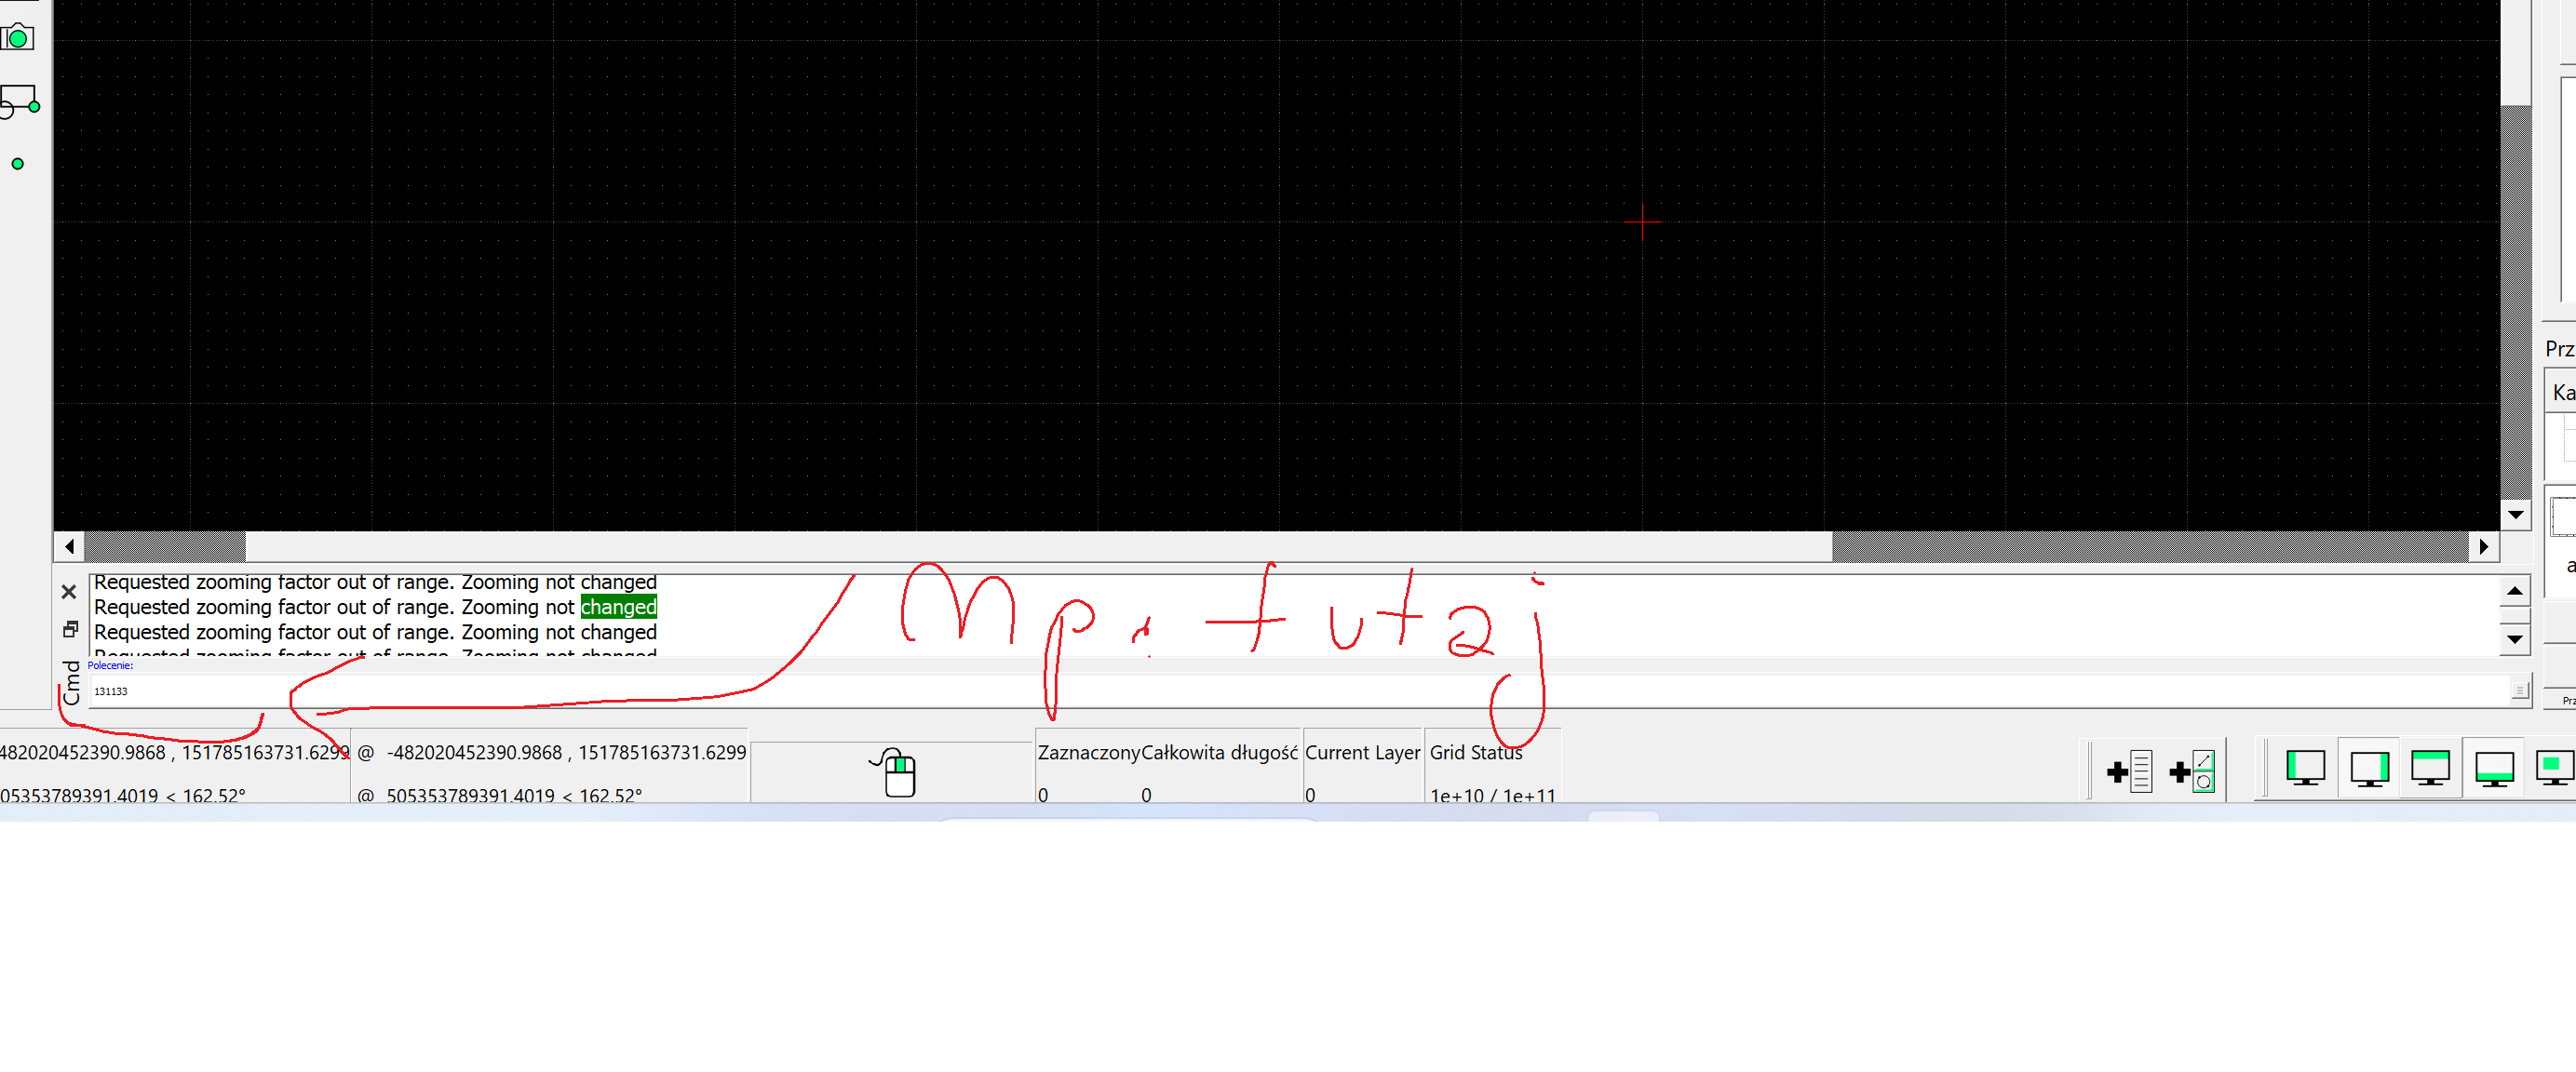Toggle the top dock area widgets
Image resolution: width=2576 pixels, height=1072 pixels.
click(x=2430, y=768)
